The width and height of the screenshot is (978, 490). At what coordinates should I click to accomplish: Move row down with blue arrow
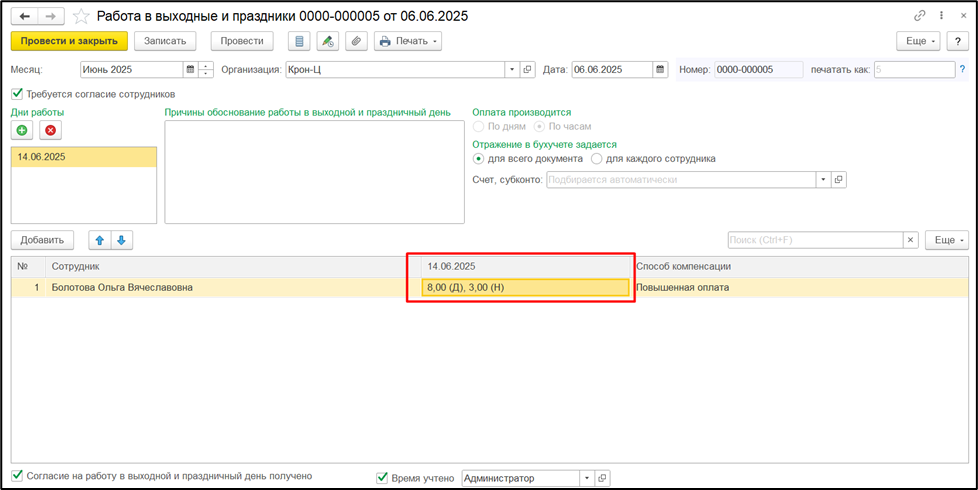[121, 240]
